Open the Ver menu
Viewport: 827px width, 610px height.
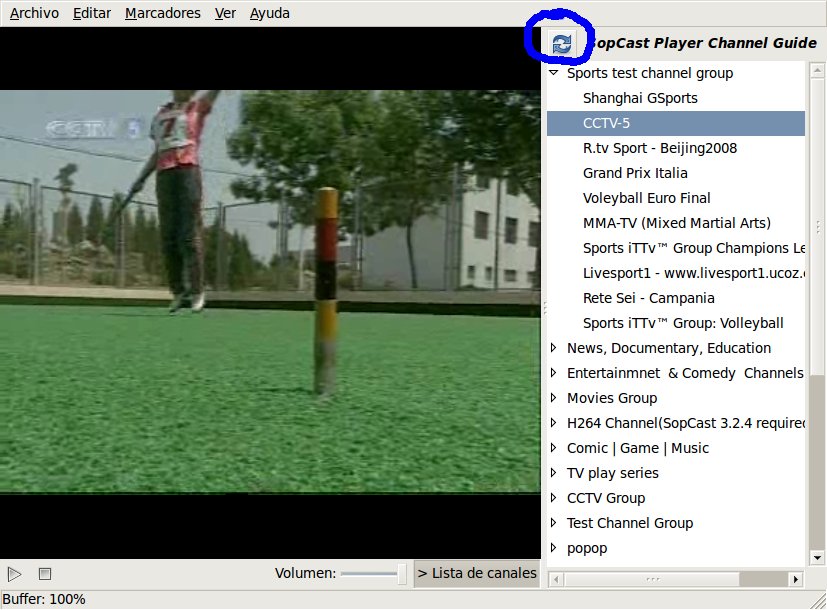(225, 13)
